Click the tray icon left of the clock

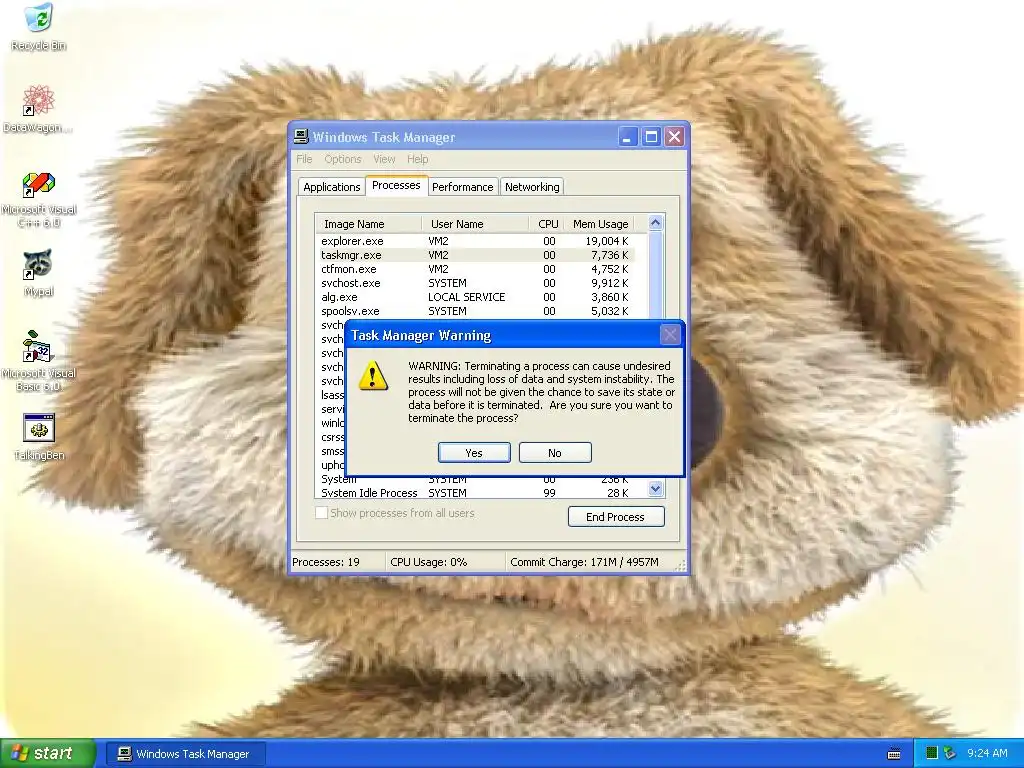(950, 753)
